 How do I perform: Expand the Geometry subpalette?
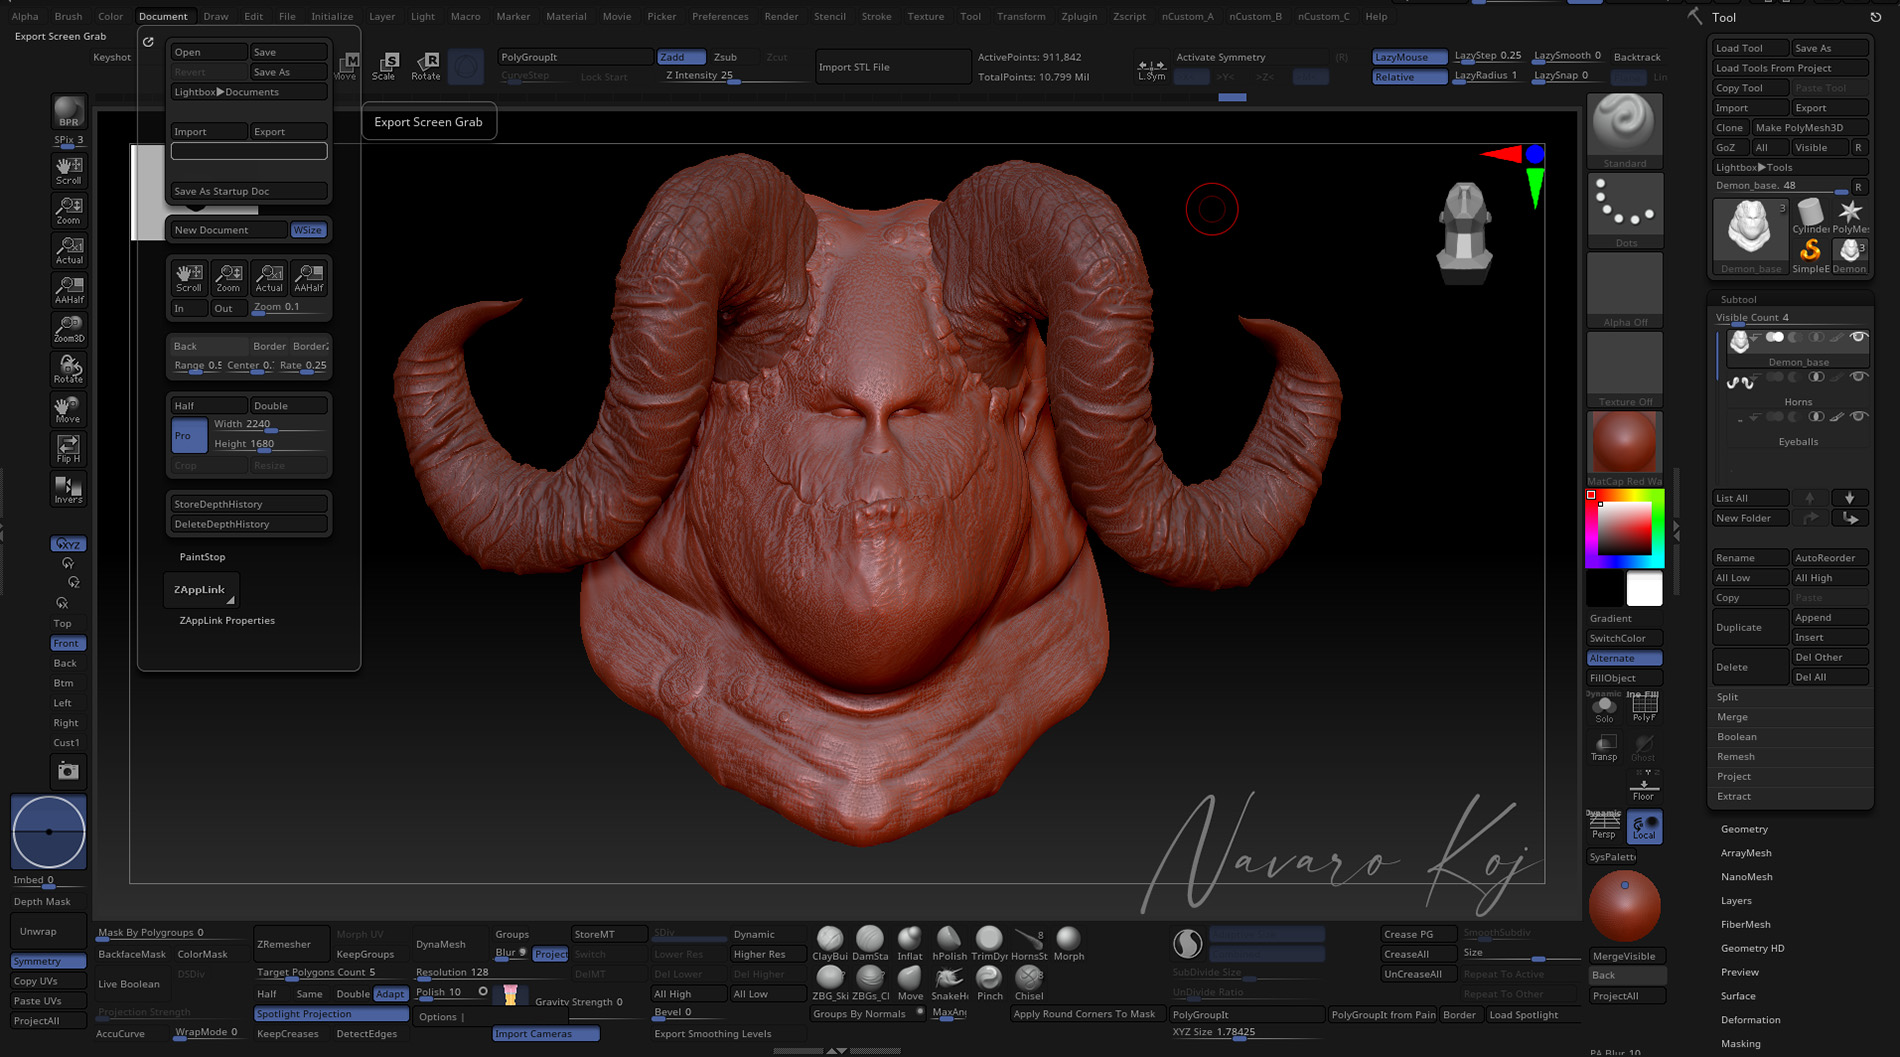[1744, 829]
